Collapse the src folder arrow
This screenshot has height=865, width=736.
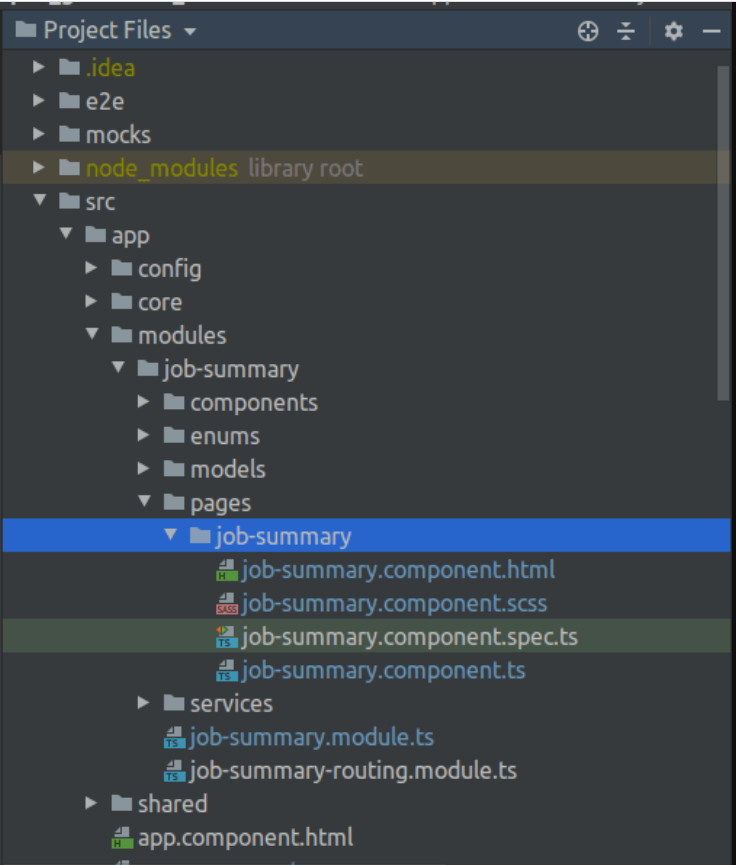(39, 201)
